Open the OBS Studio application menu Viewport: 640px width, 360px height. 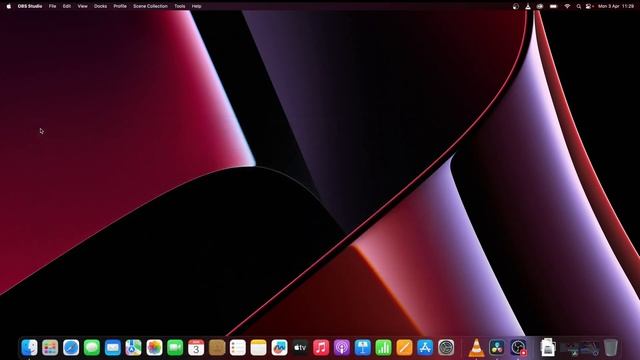30,6
